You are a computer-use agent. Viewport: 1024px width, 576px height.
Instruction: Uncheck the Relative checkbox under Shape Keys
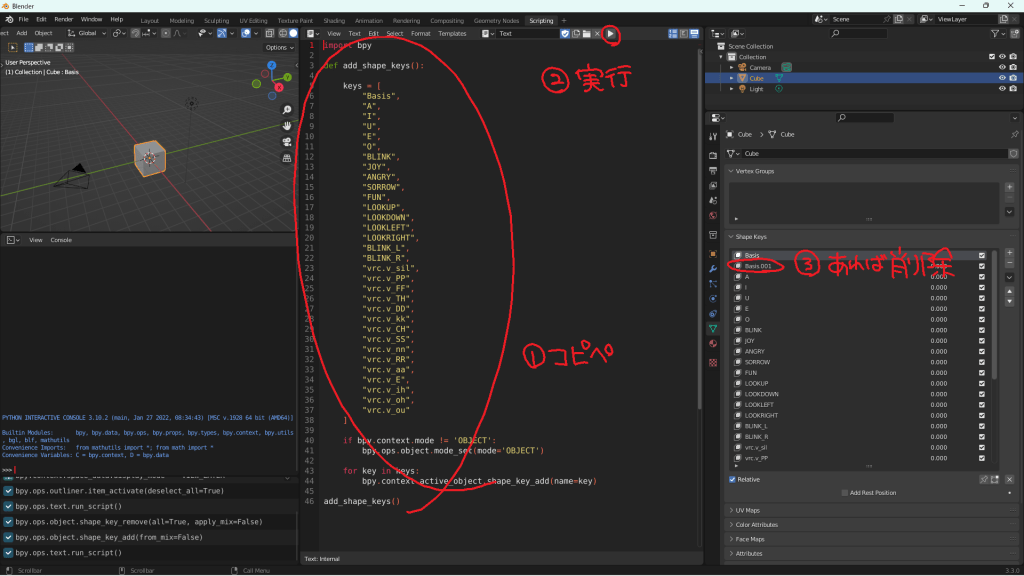tap(731, 480)
